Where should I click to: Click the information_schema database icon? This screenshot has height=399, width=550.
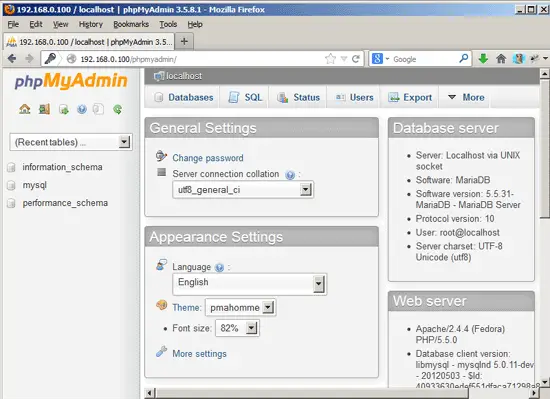(11, 167)
